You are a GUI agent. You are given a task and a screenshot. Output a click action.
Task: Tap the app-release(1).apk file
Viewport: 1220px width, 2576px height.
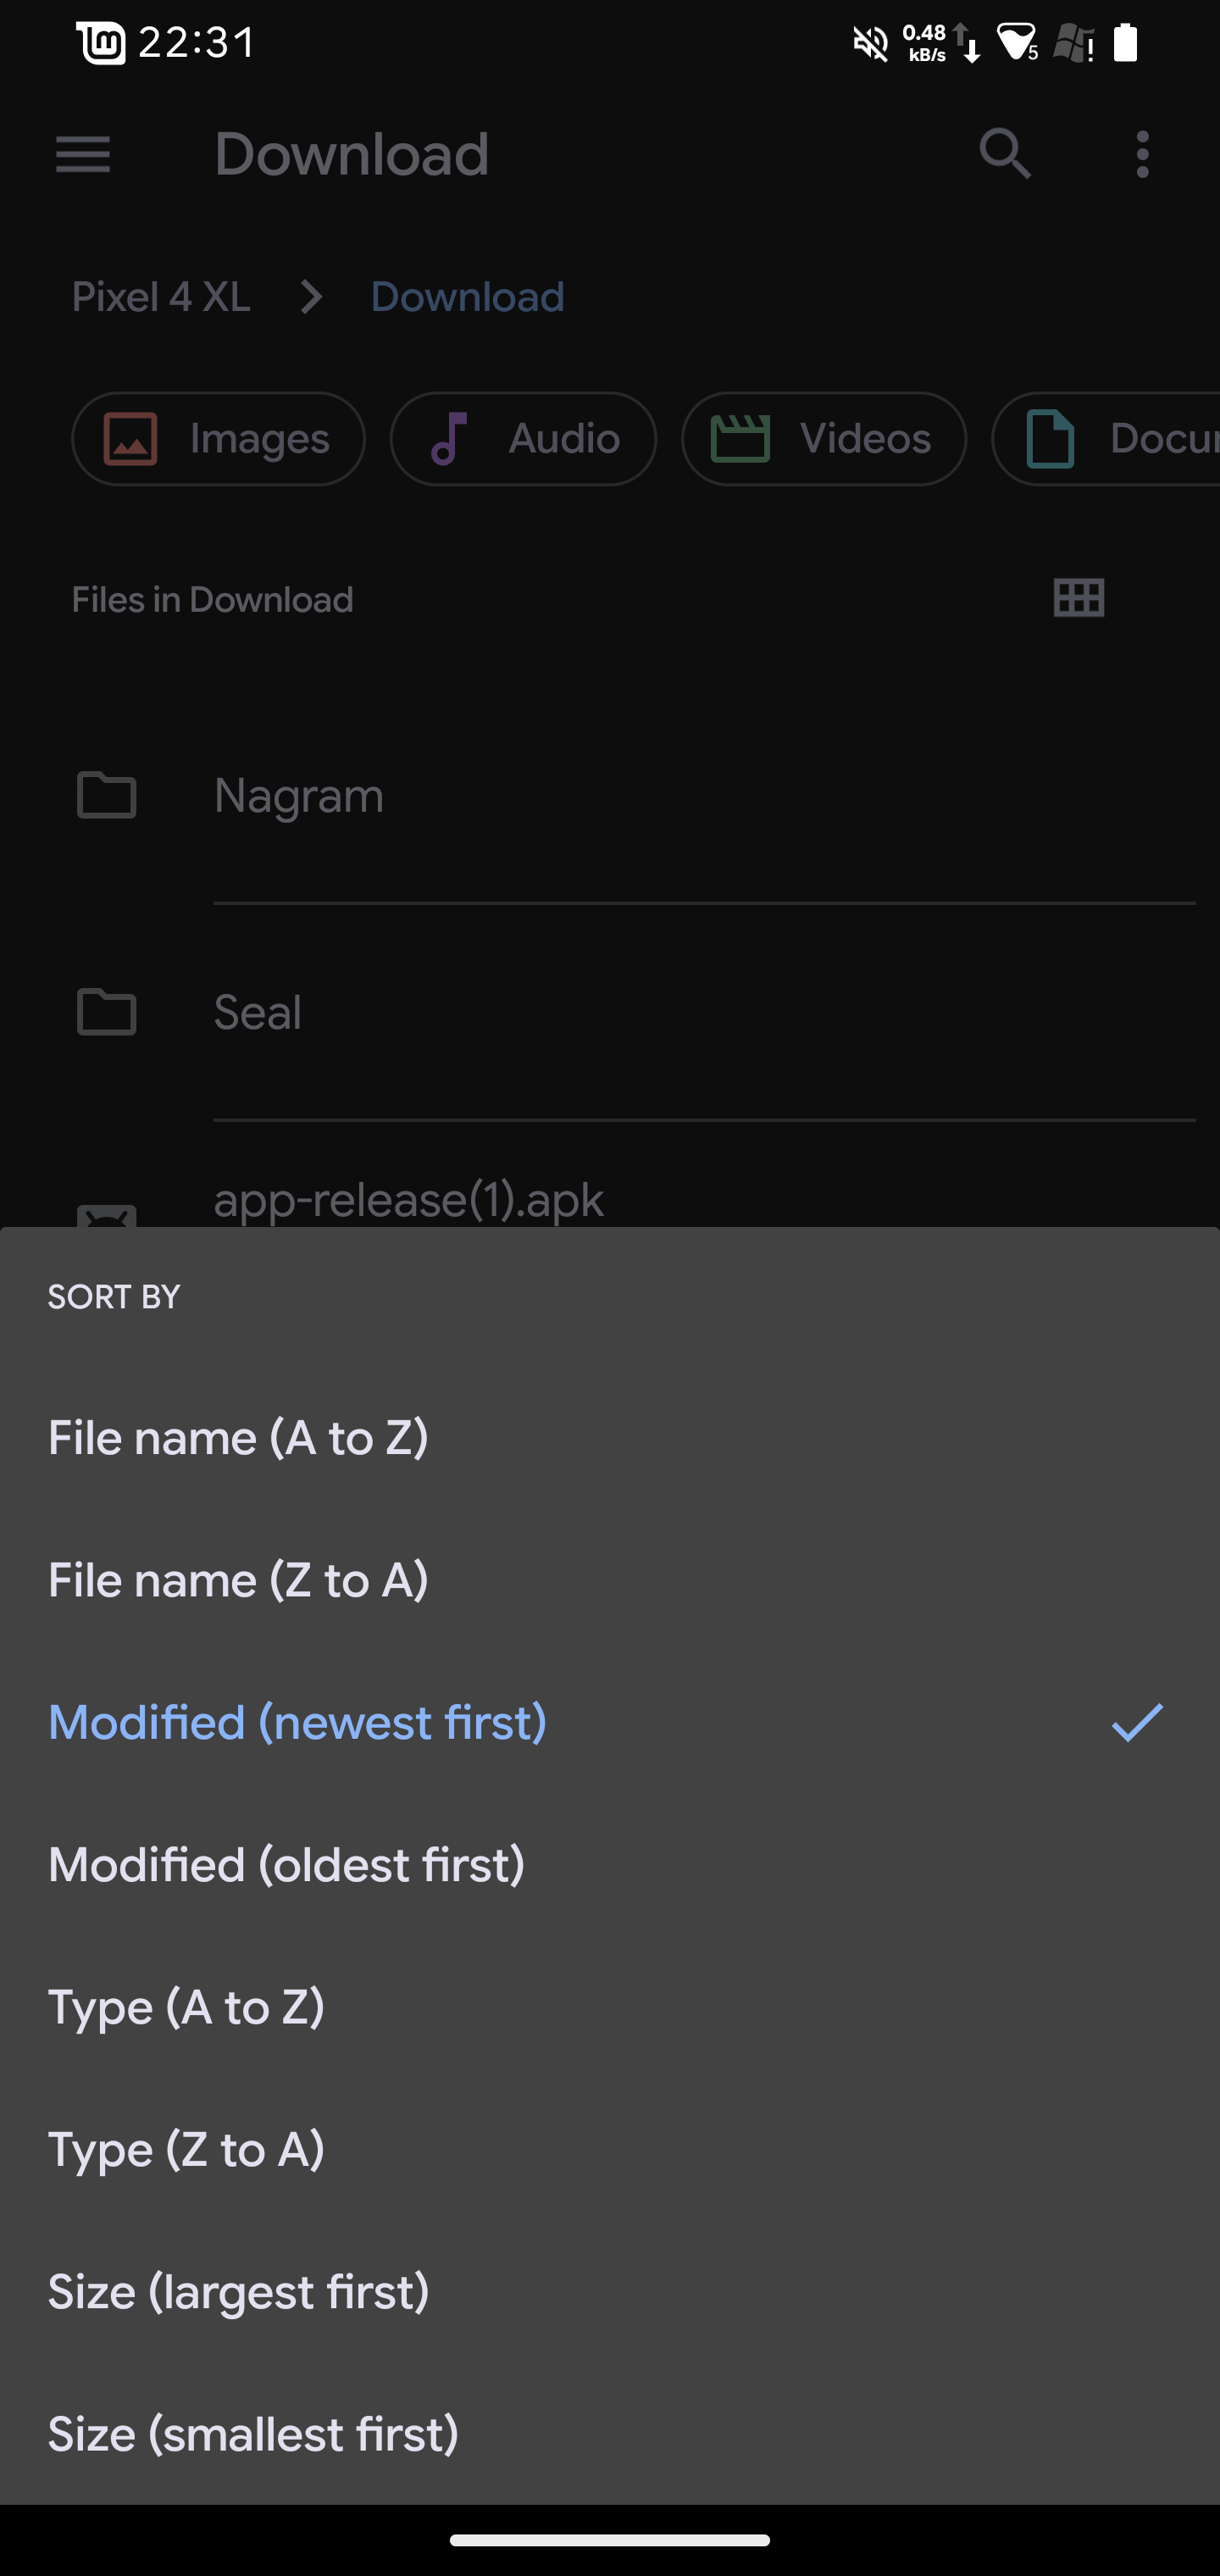coord(408,1200)
